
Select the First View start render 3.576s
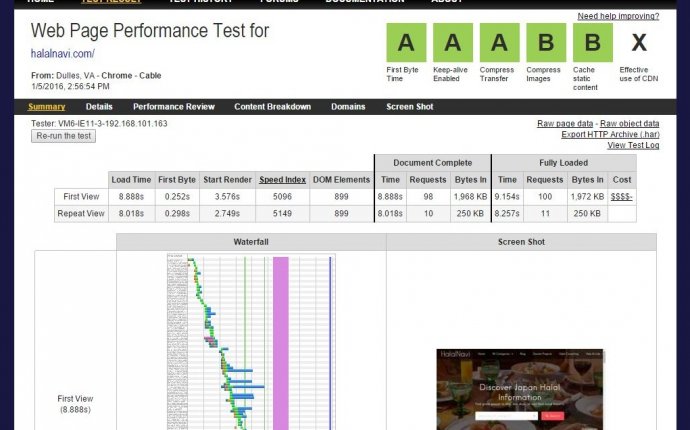tap(227, 197)
